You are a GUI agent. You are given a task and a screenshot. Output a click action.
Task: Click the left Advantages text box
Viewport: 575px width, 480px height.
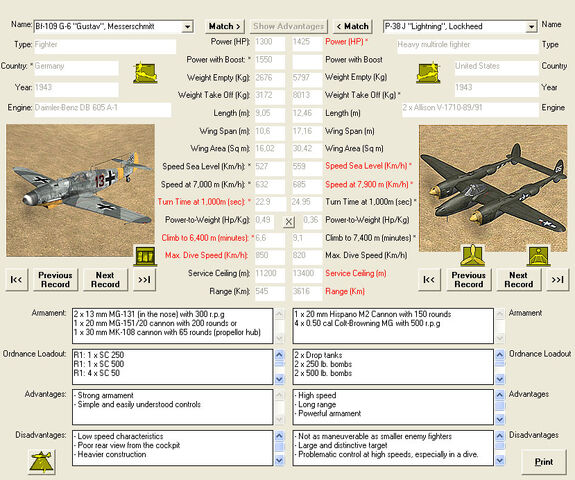pyautogui.click(x=173, y=407)
